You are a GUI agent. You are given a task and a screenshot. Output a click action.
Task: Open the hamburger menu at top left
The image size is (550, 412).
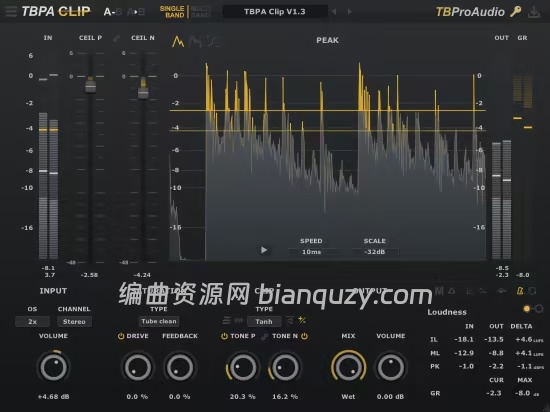pyautogui.click(x=11, y=12)
